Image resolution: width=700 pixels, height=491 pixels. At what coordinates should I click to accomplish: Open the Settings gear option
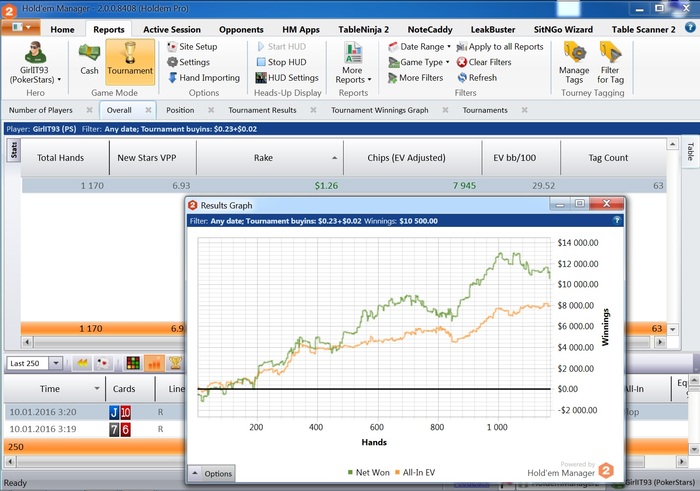tap(188, 62)
